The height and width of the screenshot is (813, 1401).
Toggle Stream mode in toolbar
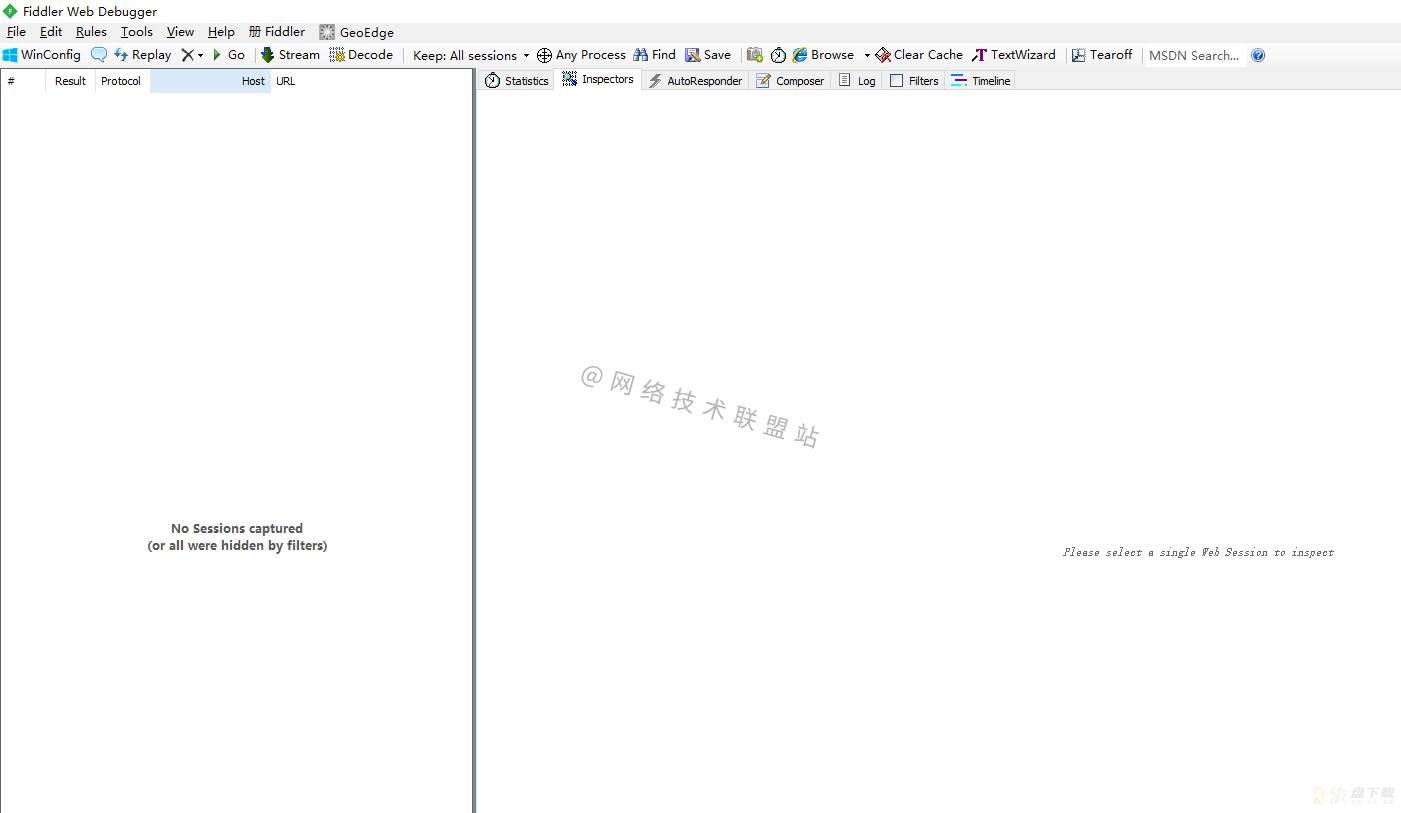(290, 55)
